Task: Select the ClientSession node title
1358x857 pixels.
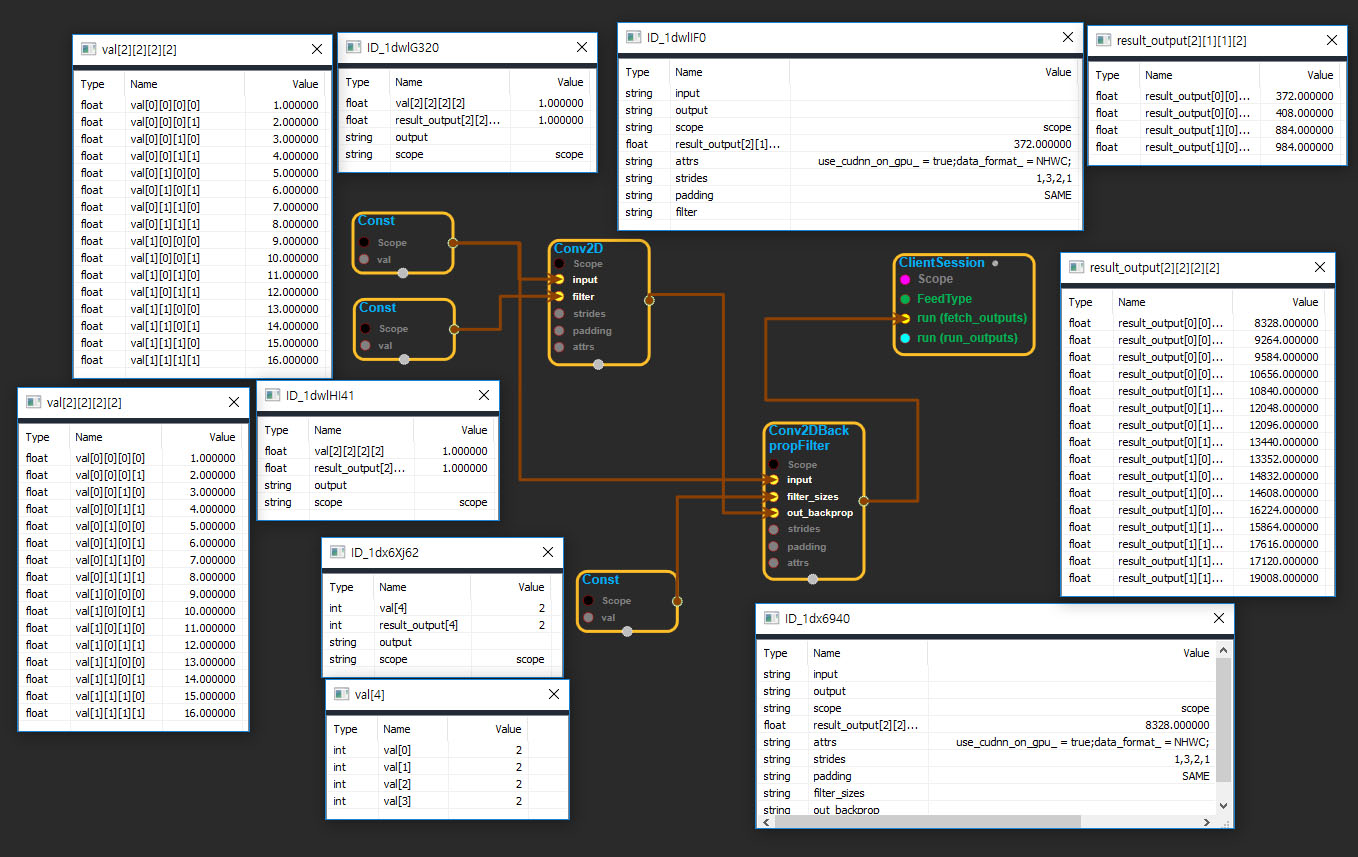Action: pyautogui.click(x=941, y=263)
